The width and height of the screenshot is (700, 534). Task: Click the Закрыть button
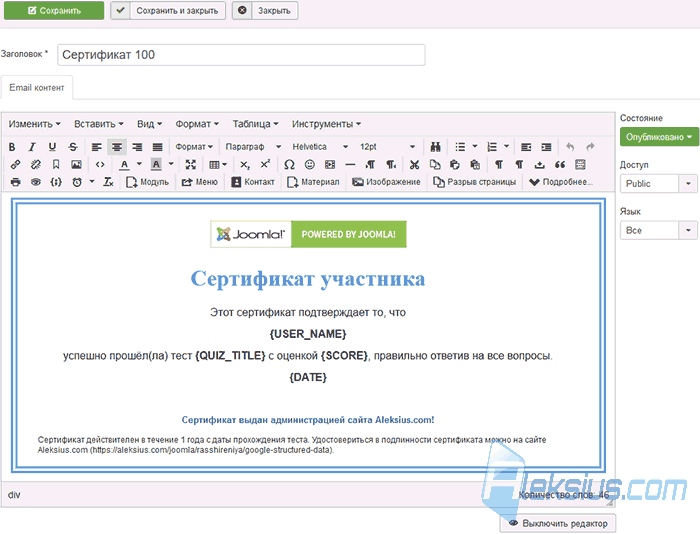coord(265,10)
